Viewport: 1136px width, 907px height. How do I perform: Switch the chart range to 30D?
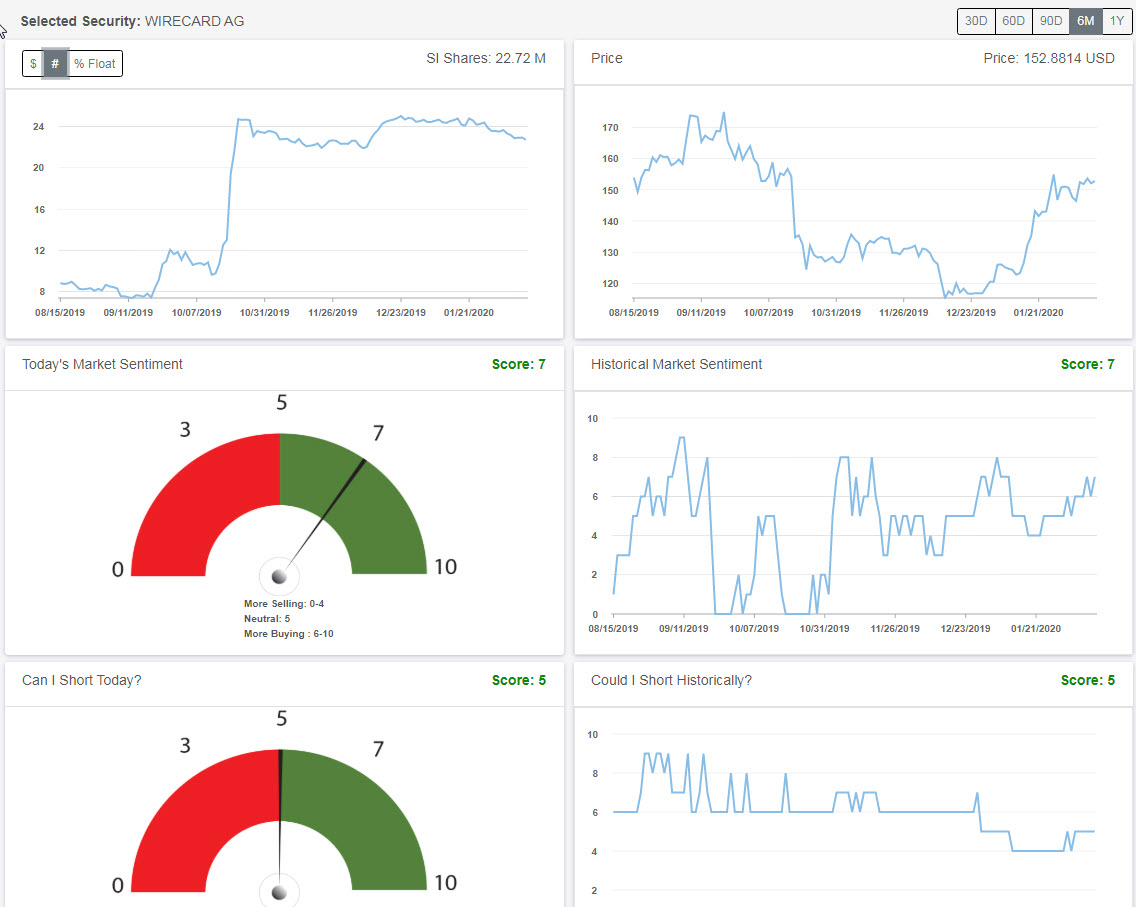[975, 20]
